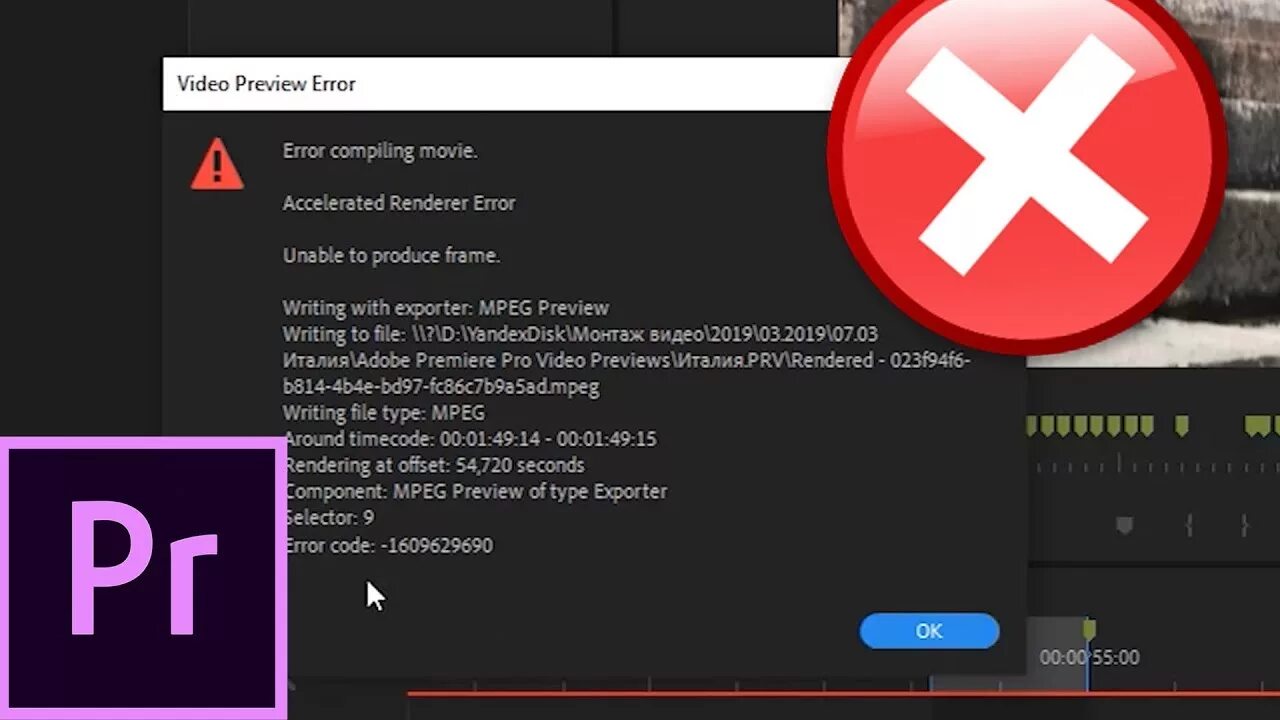Click the Video Preview Error title bar

tap(500, 84)
